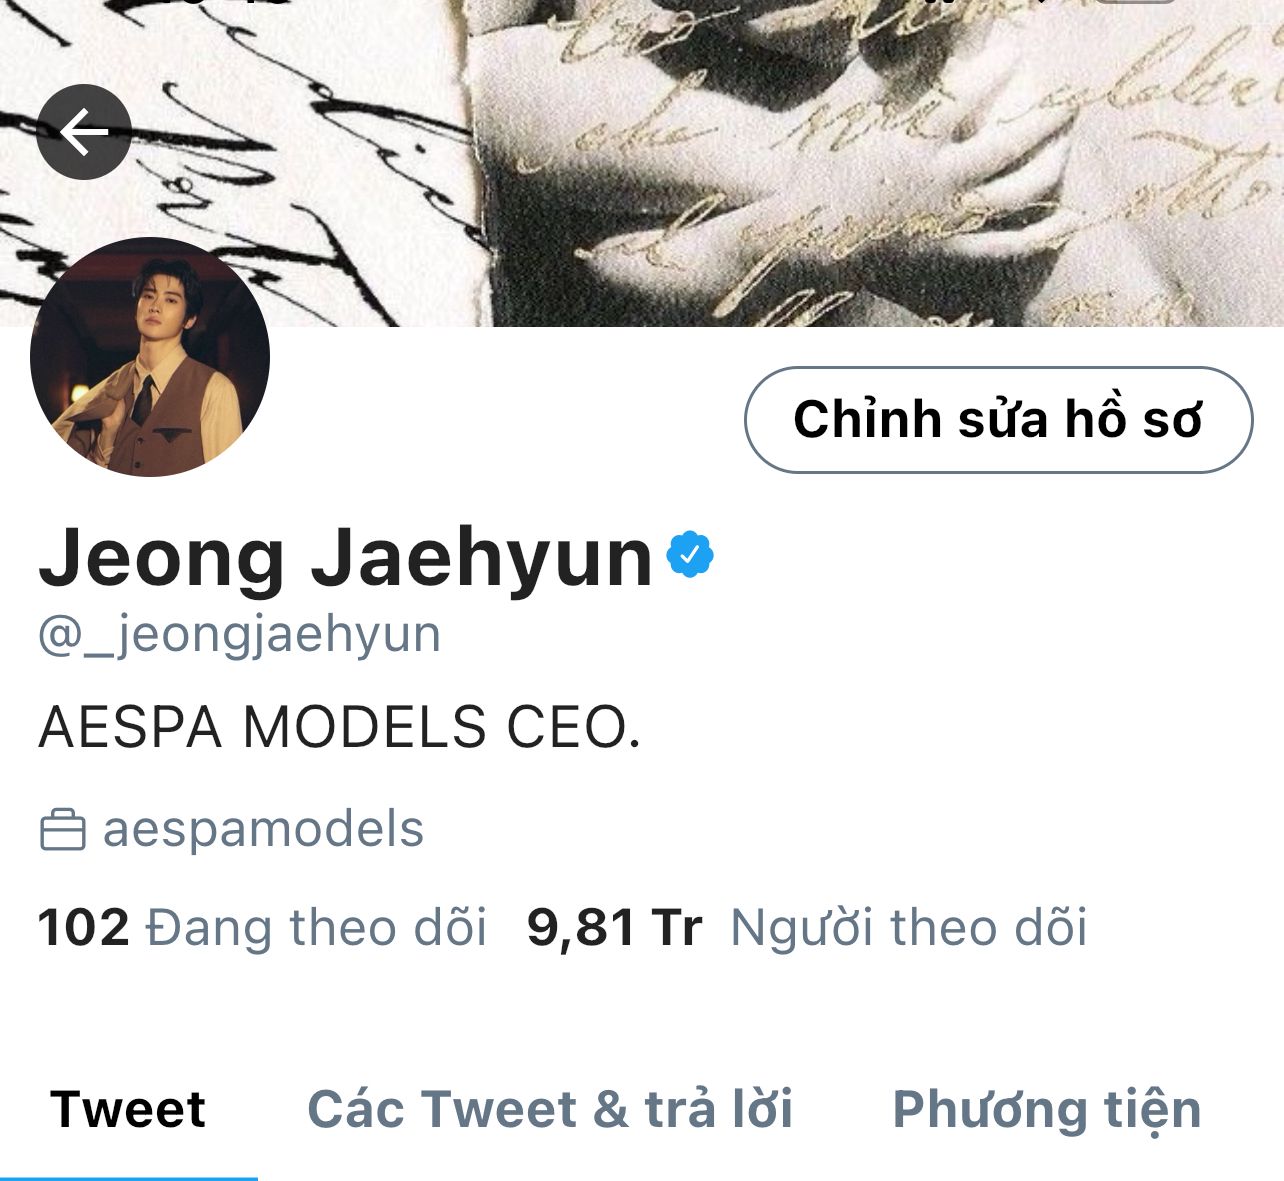Viewport: 1284px width, 1181px height.
Task: Click the display name Jeong Jaehyun
Action: pos(346,556)
